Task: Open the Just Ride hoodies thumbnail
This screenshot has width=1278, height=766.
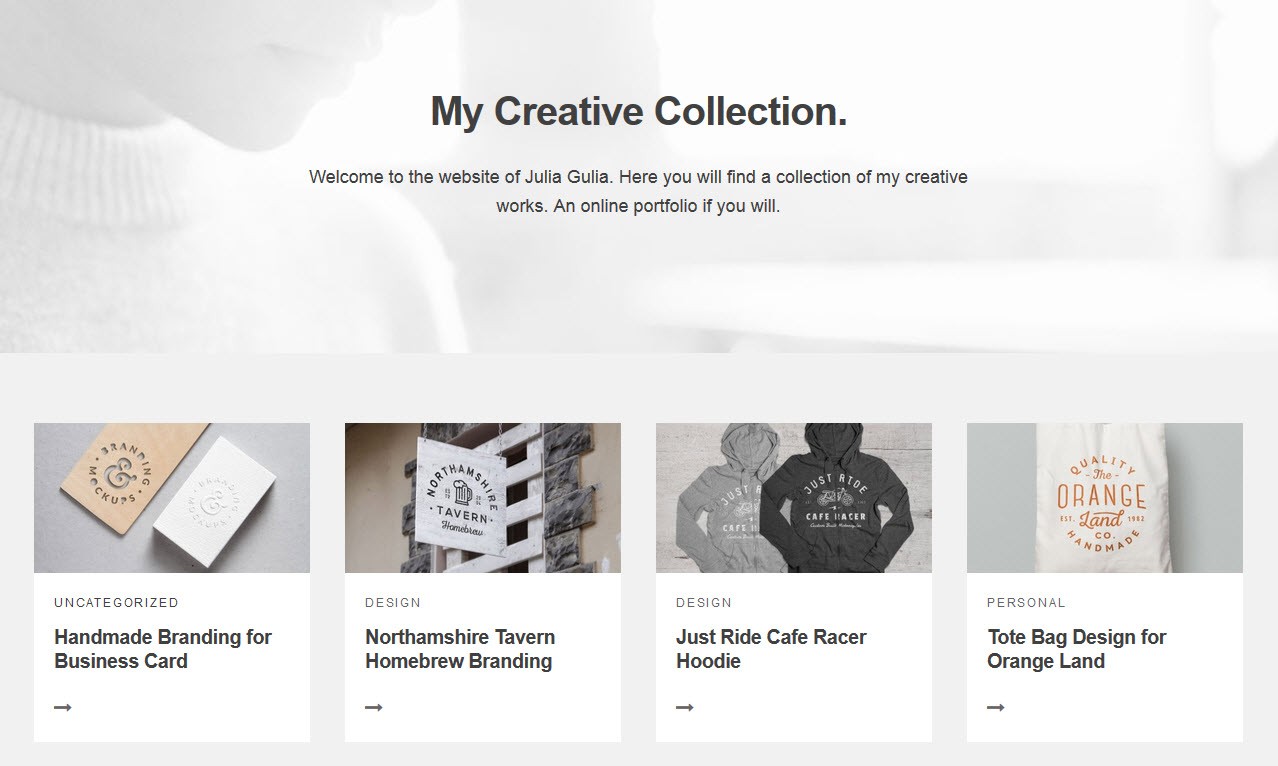Action: point(794,498)
